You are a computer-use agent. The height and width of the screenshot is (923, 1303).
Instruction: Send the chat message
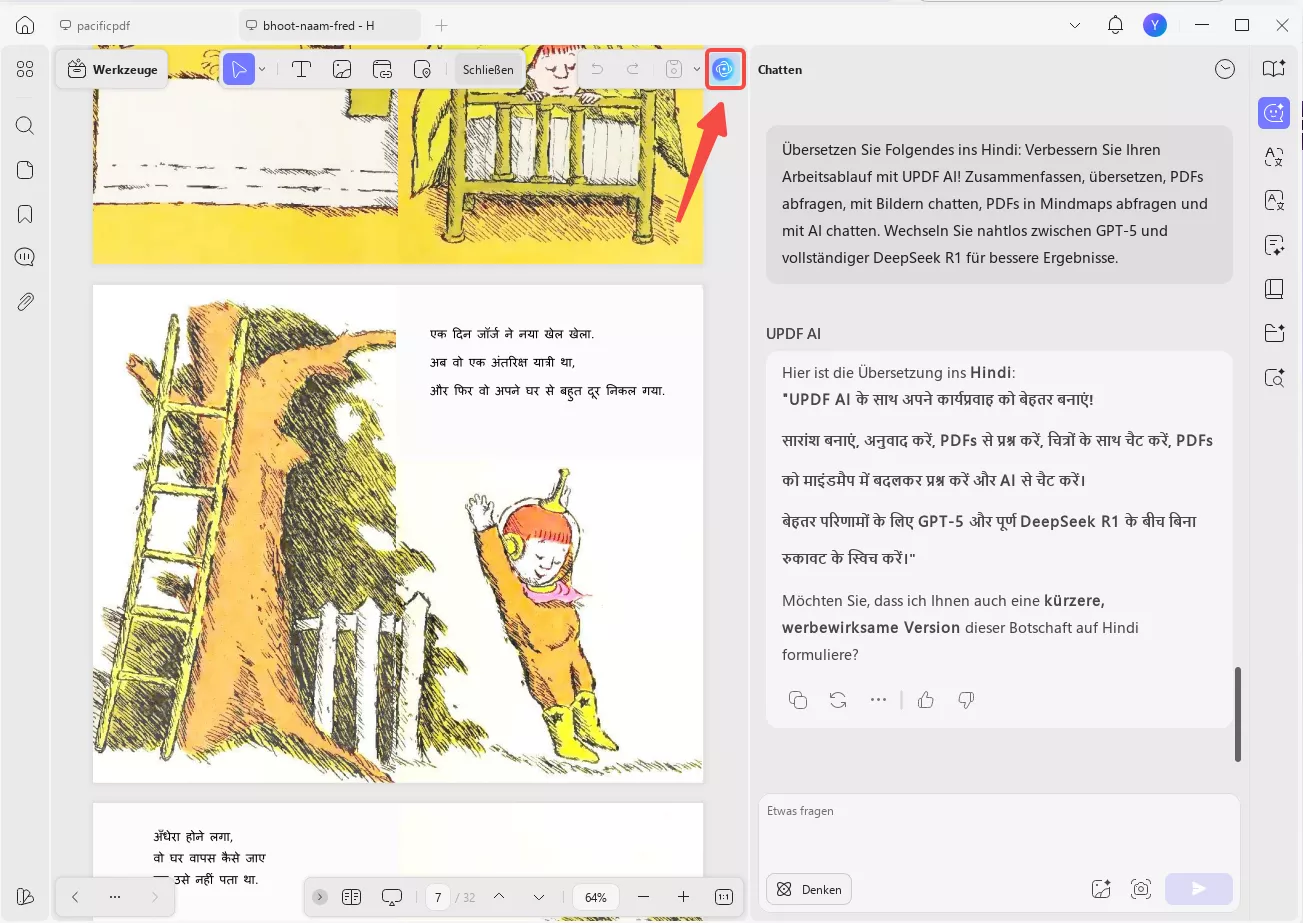(1199, 889)
